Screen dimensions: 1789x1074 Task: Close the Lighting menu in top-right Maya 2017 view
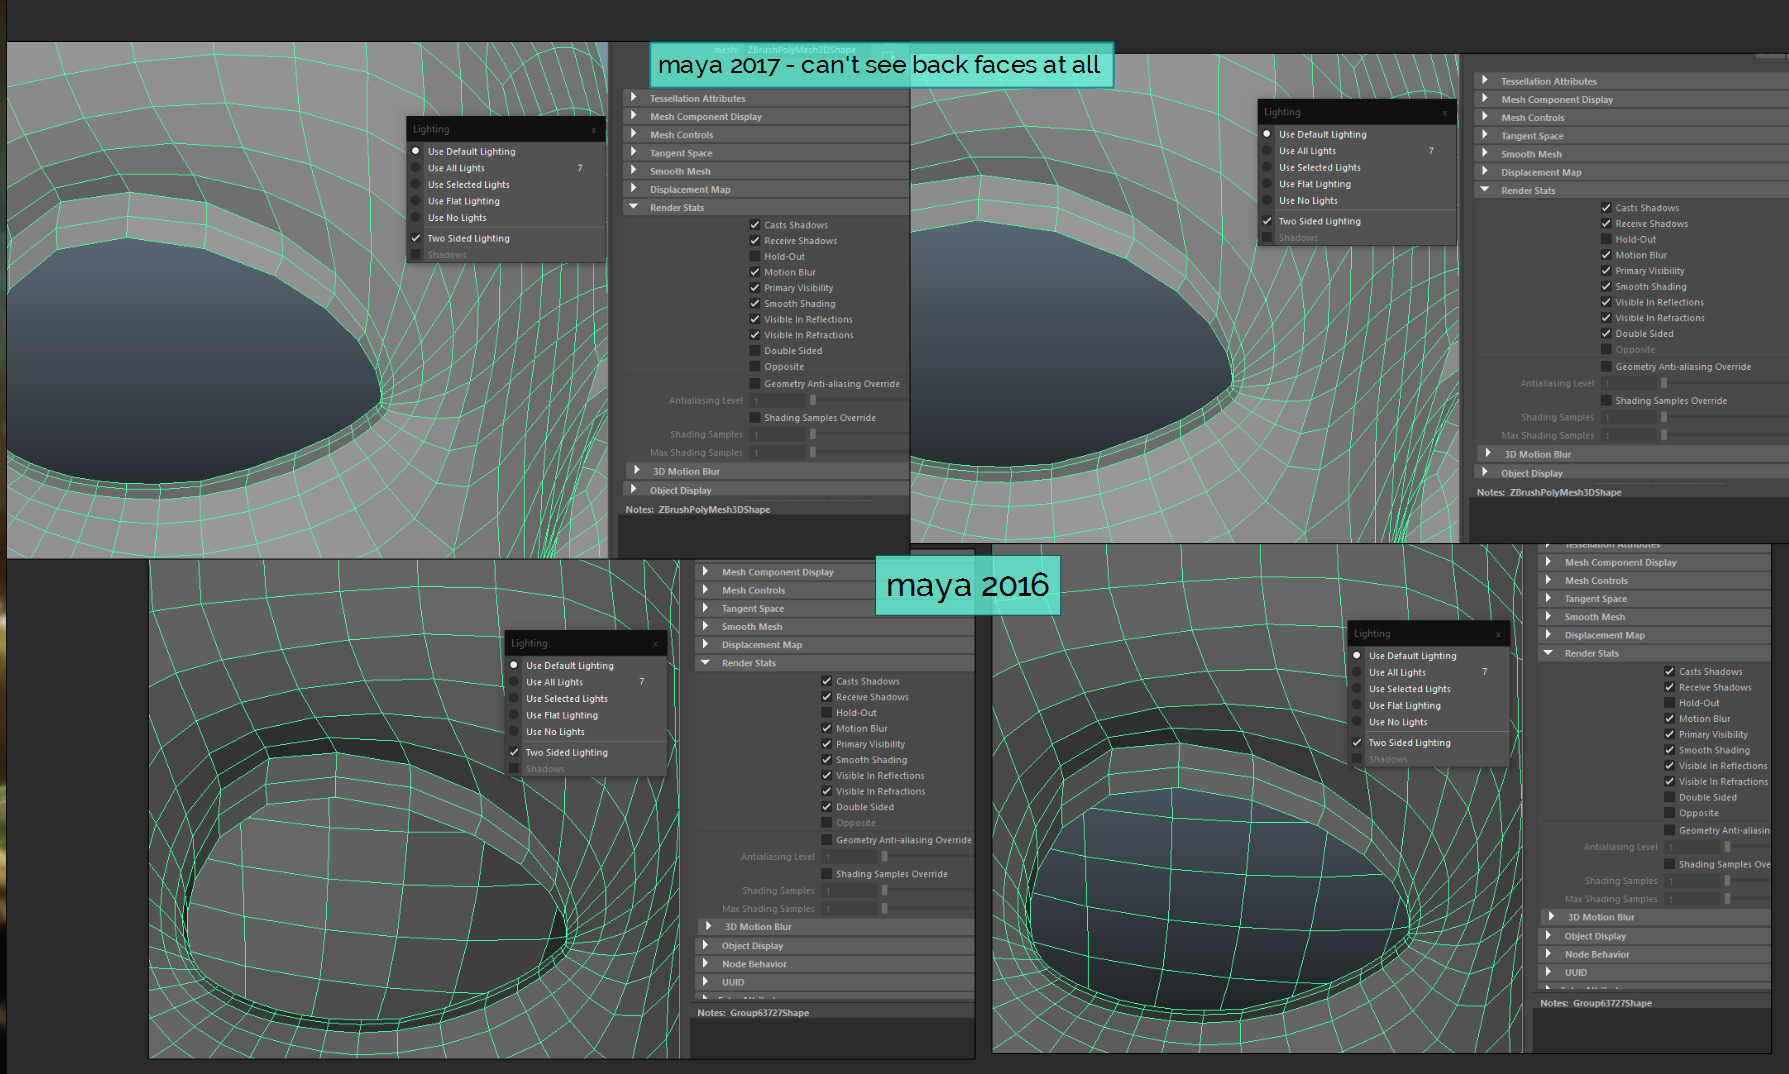coord(1444,113)
